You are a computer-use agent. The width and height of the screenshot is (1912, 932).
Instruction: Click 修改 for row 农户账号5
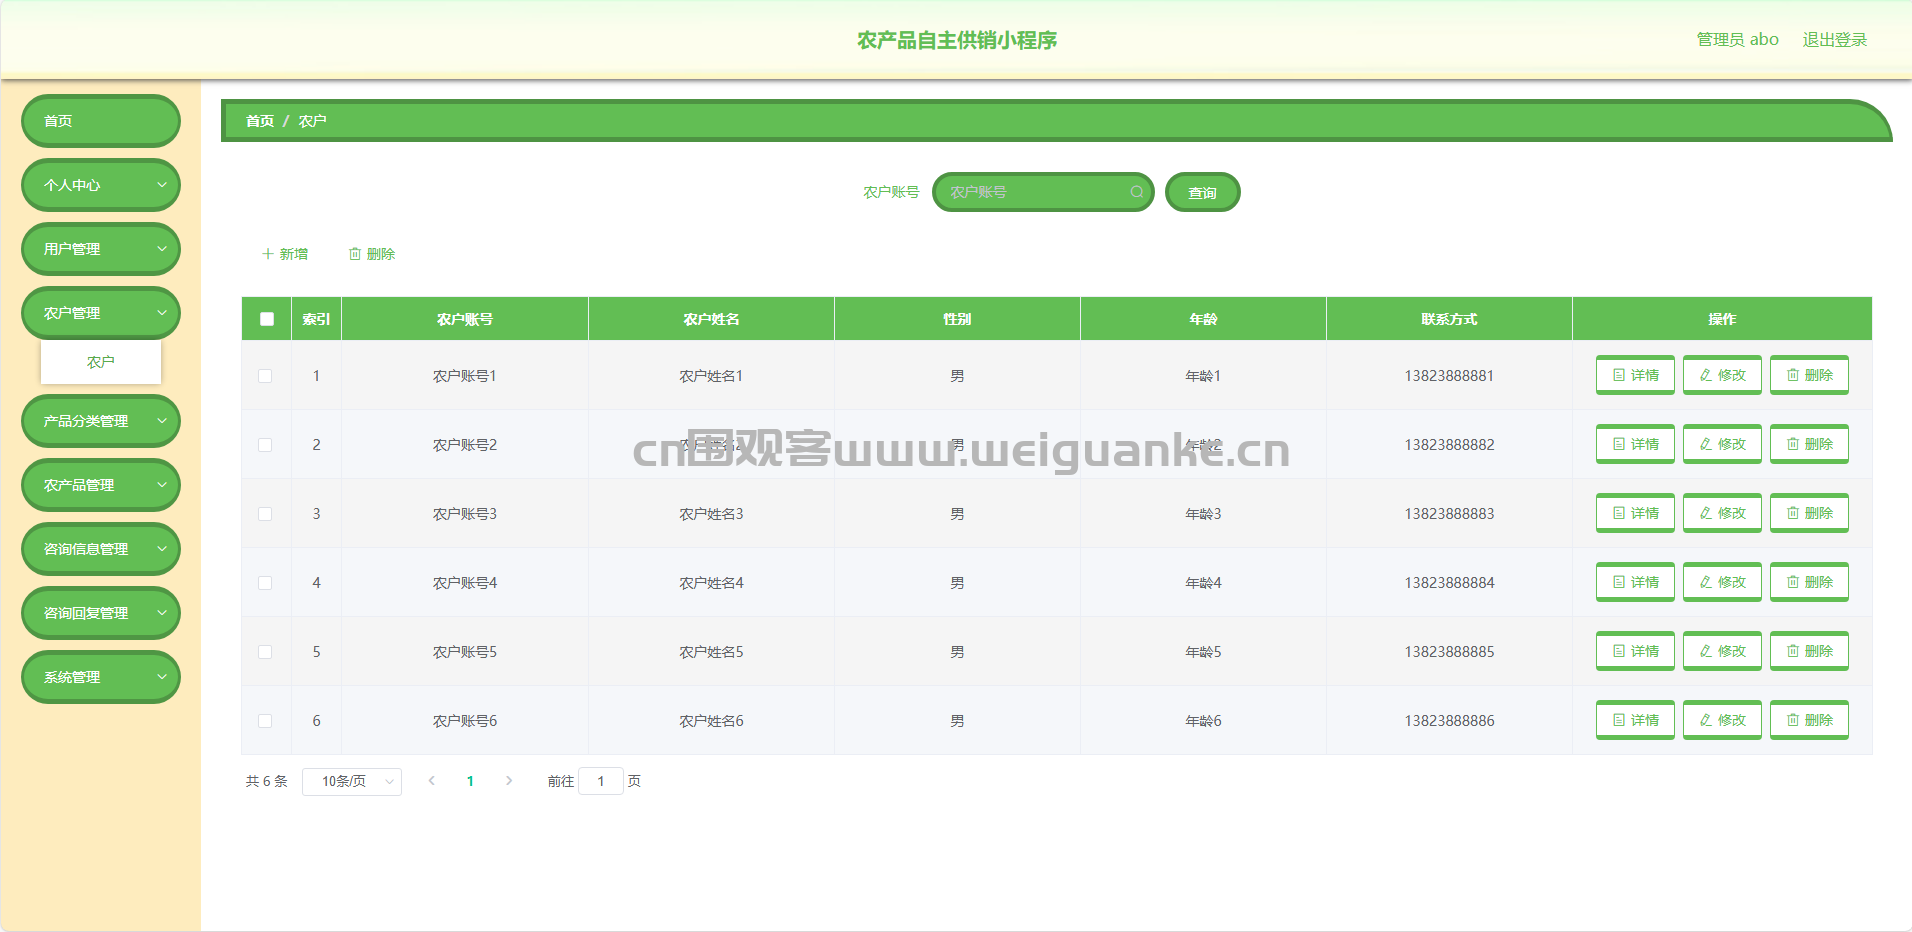pyautogui.click(x=1722, y=651)
